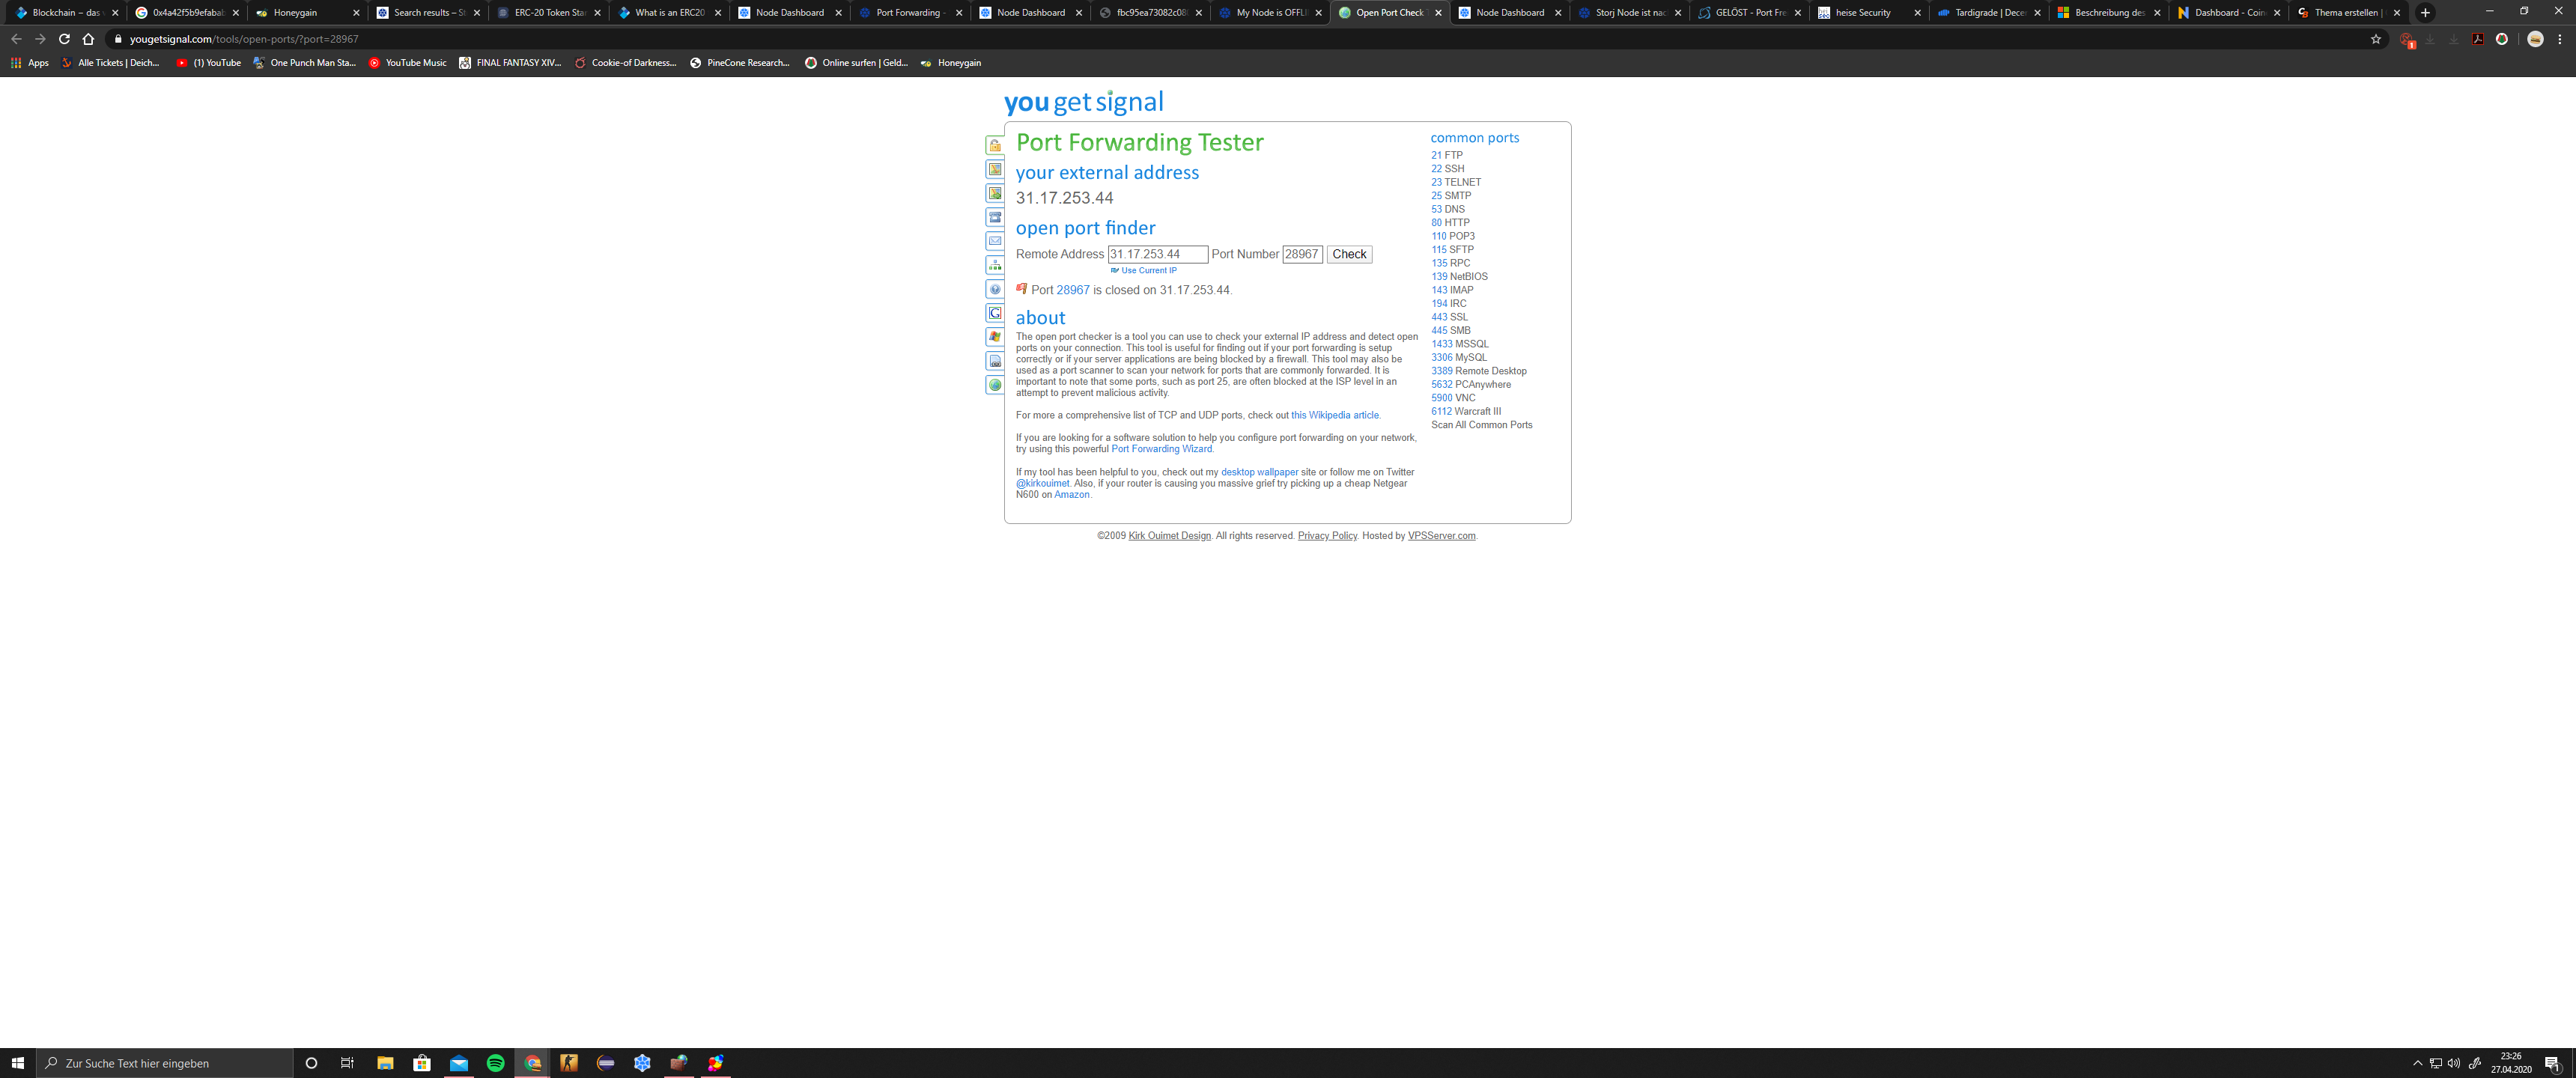Screen dimensions: 2576x1078
Task: Click the Windows flag sidebar icon
Action: click(x=995, y=337)
